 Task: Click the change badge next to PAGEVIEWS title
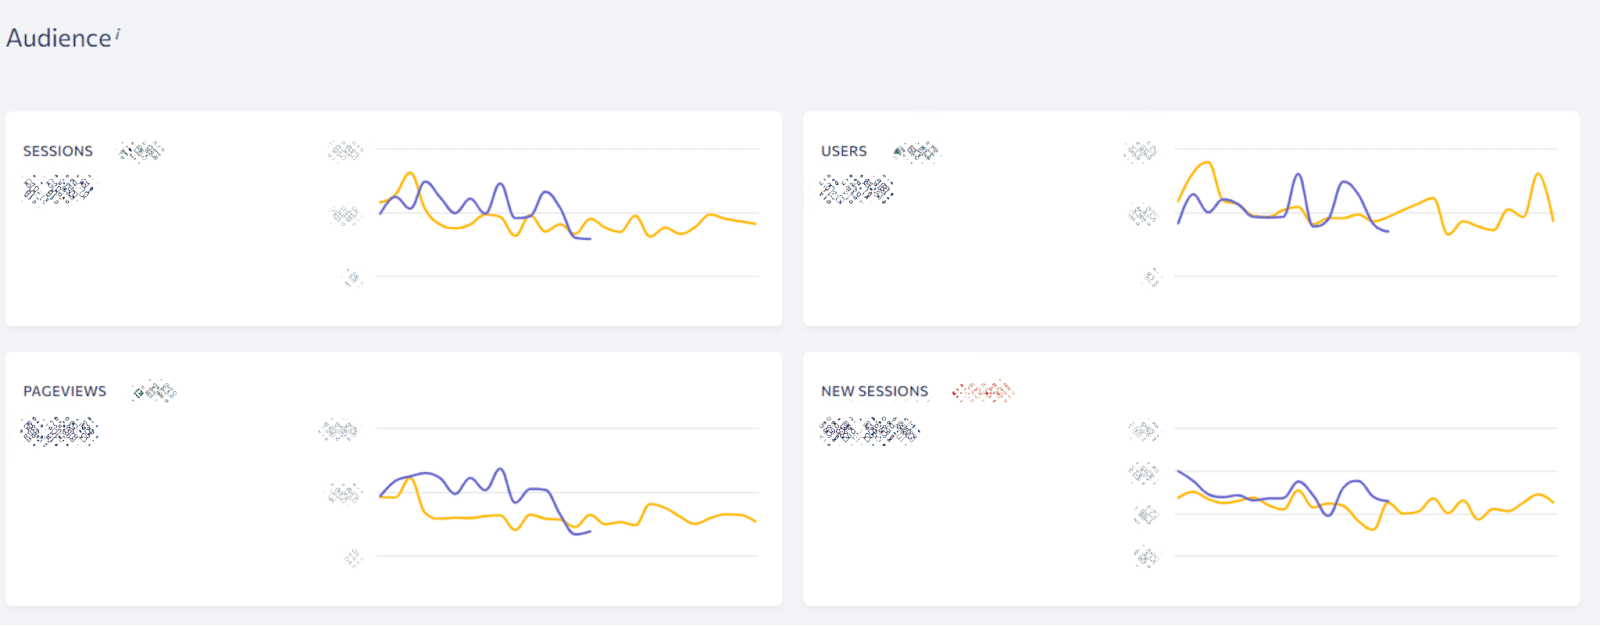[x=153, y=391]
